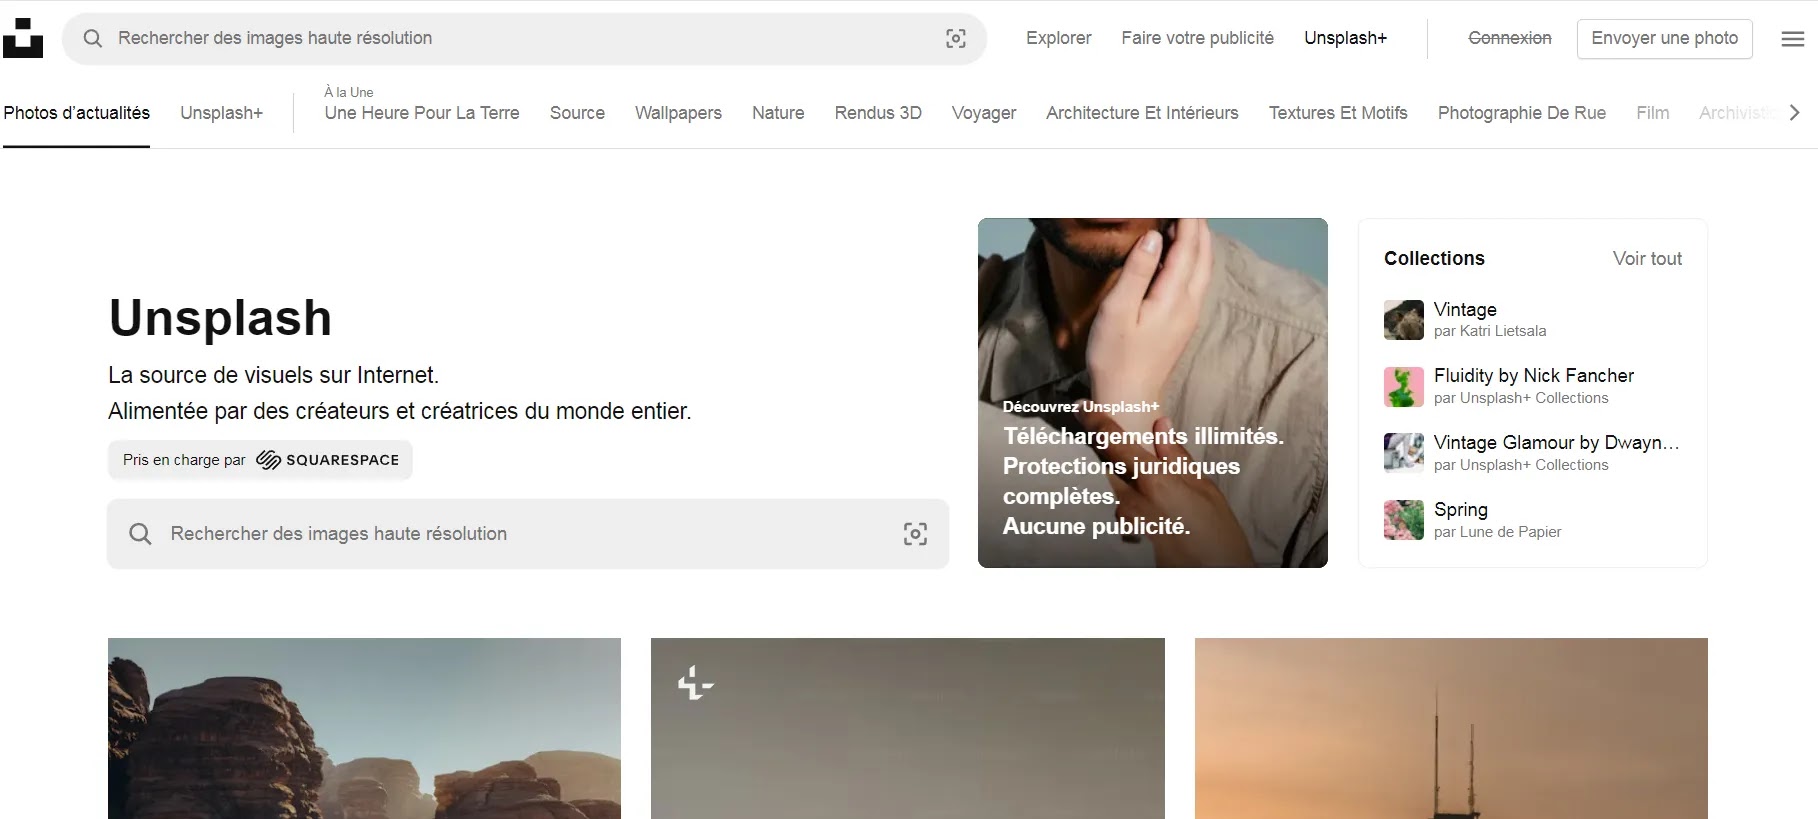Open the Vintage Glamour collection thumbnail
1818x819 pixels.
(1404, 453)
